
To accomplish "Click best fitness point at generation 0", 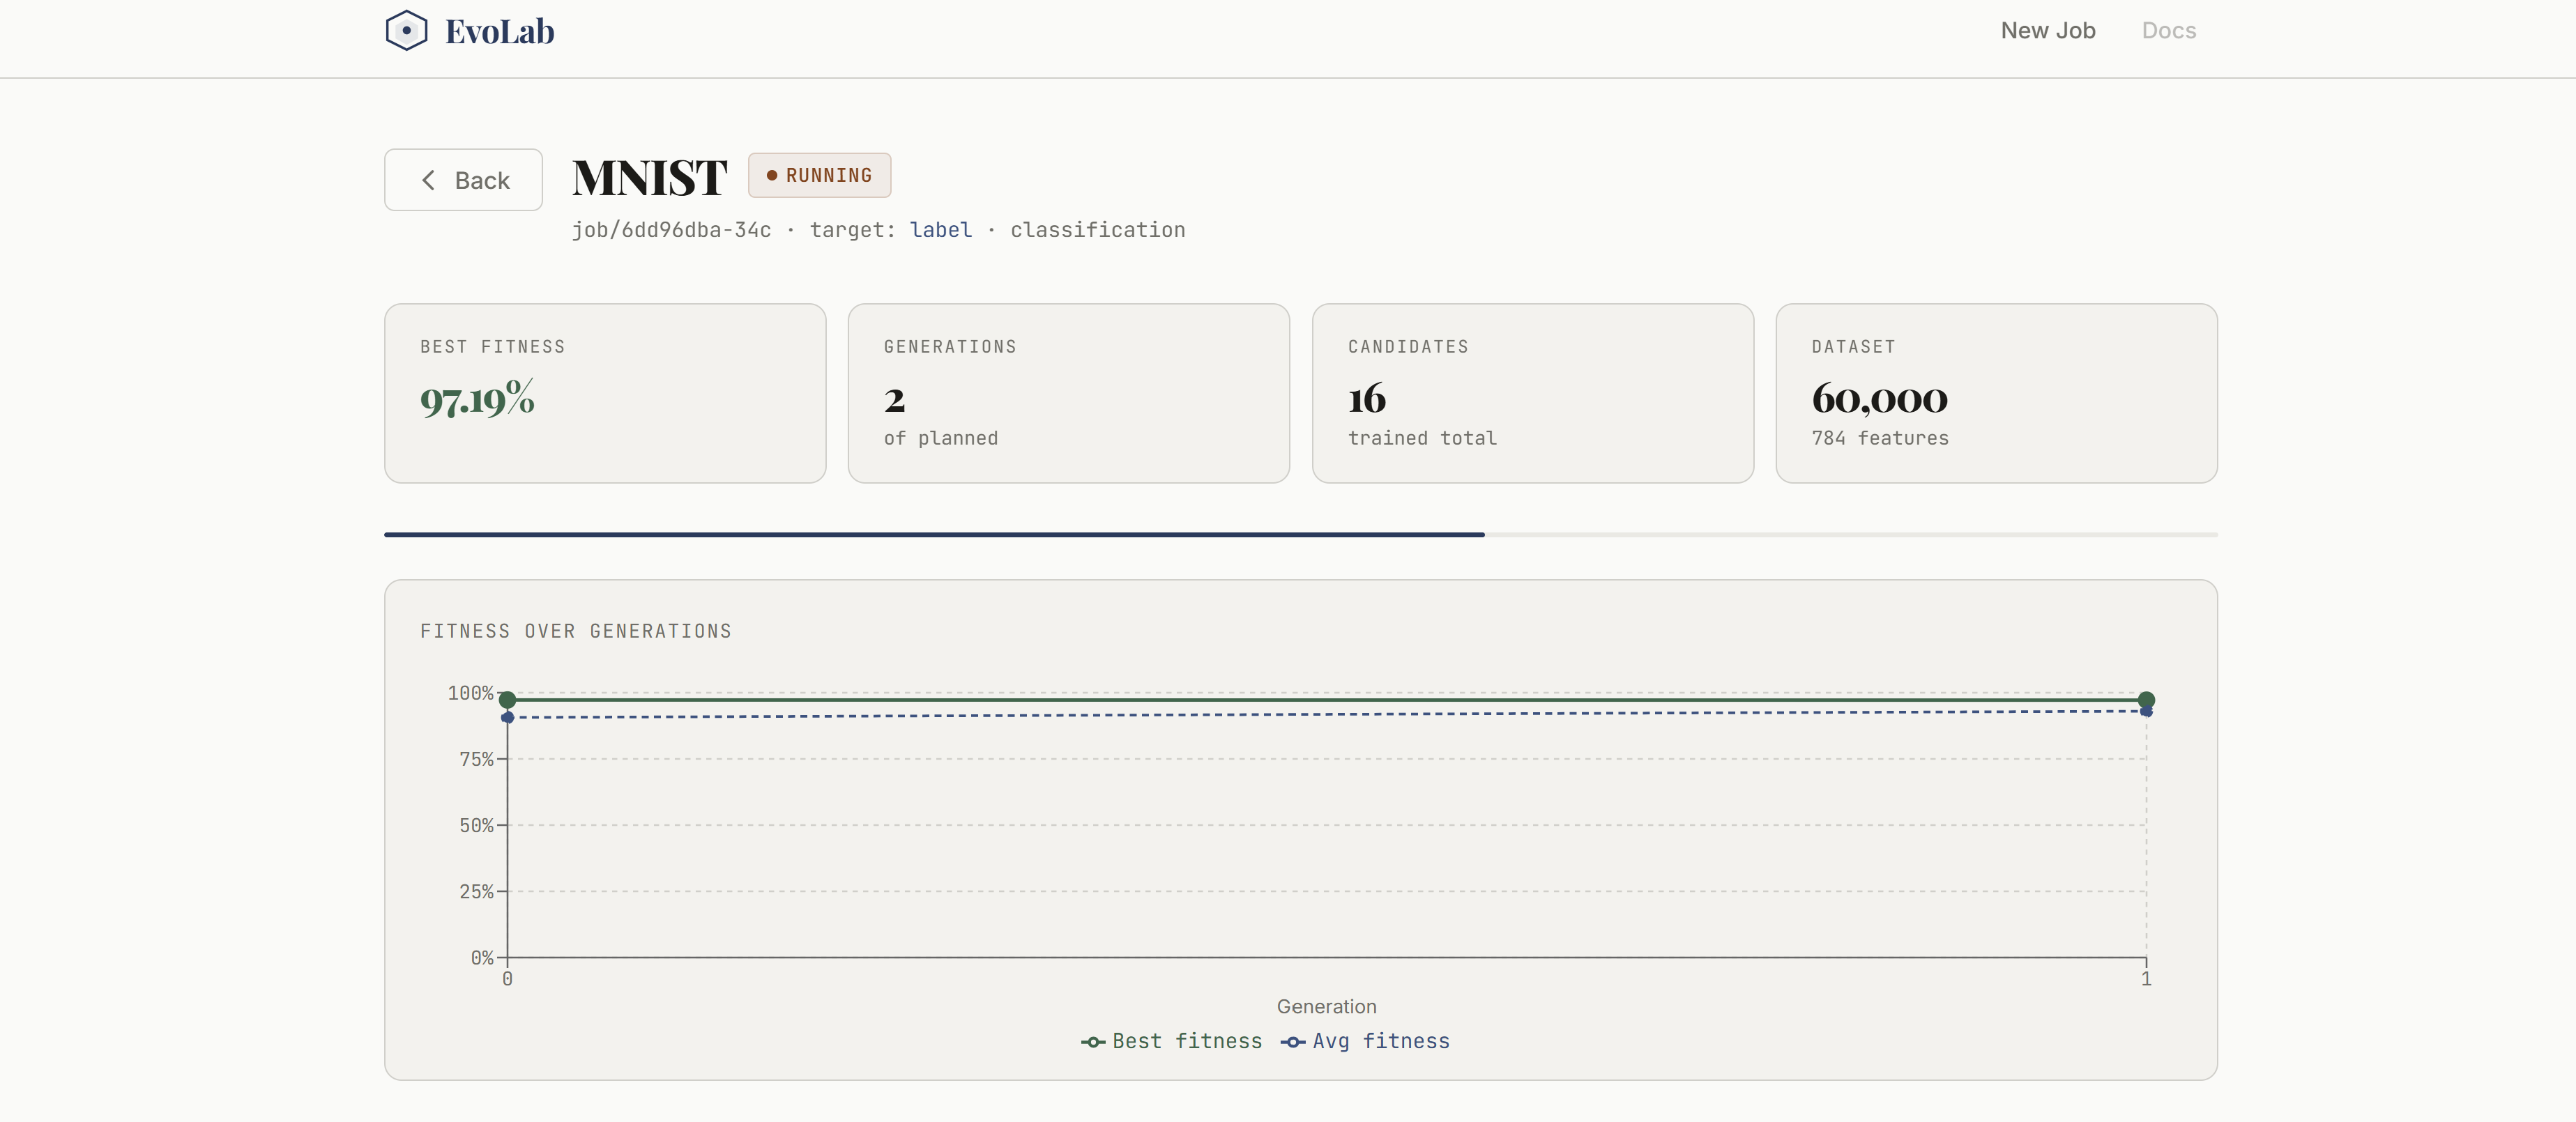I will pos(507,699).
